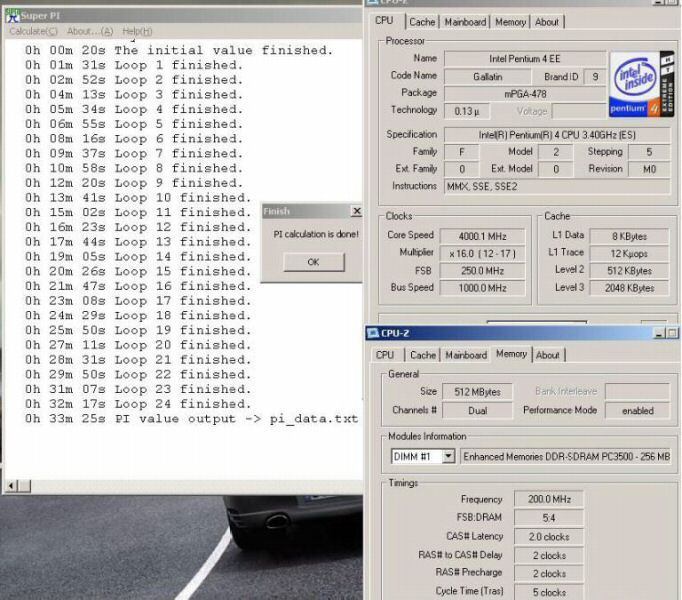The width and height of the screenshot is (682, 600).
Task: Click the Brand ID 9 field
Action: coord(595,77)
